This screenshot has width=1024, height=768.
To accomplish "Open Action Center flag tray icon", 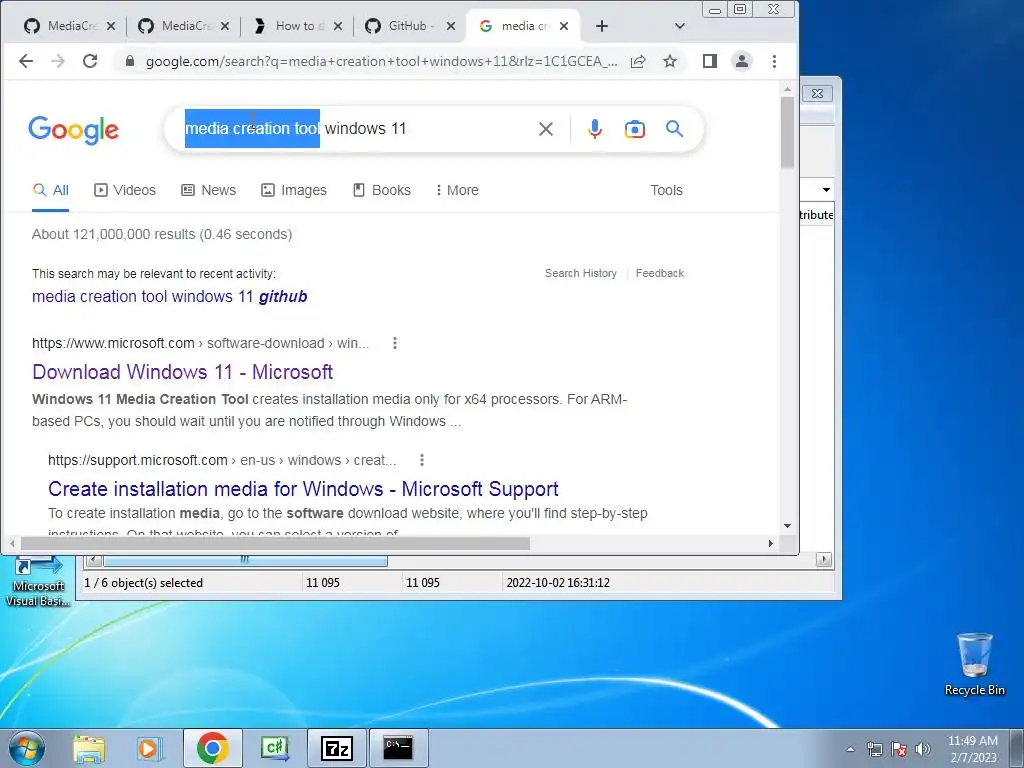I will 899,750.
